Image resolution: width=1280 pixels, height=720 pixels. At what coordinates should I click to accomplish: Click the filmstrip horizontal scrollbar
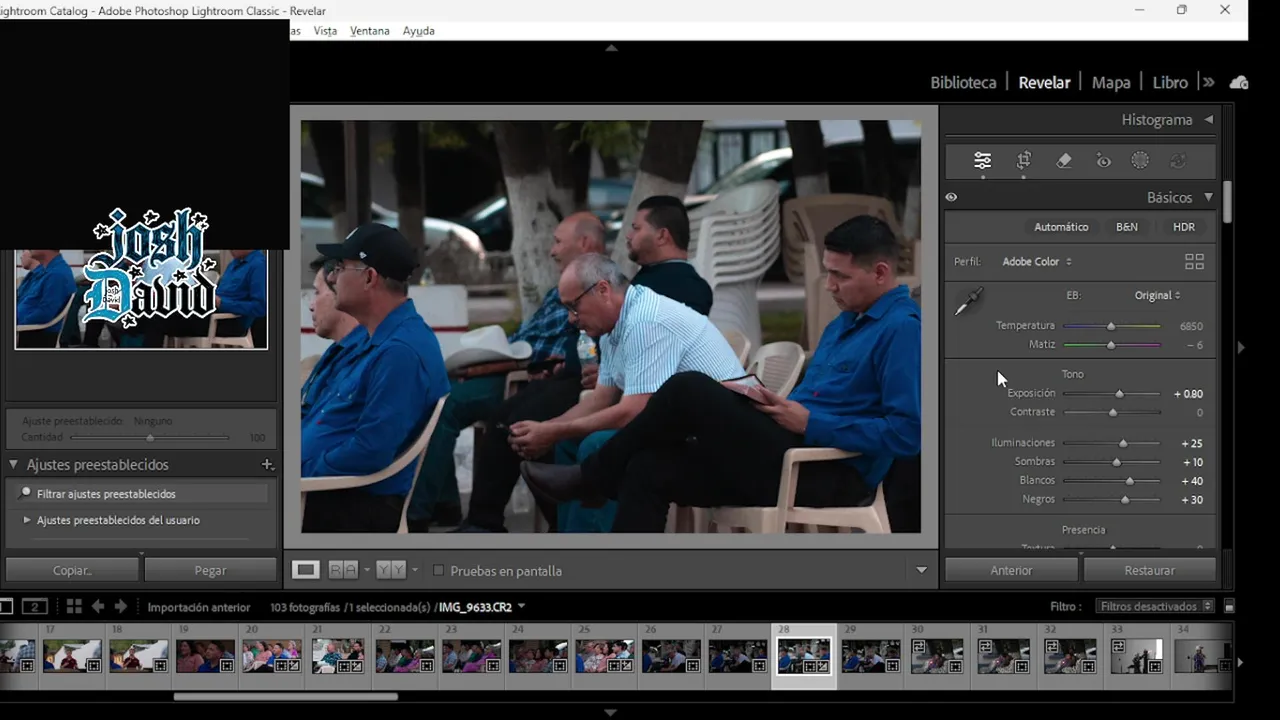285,697
